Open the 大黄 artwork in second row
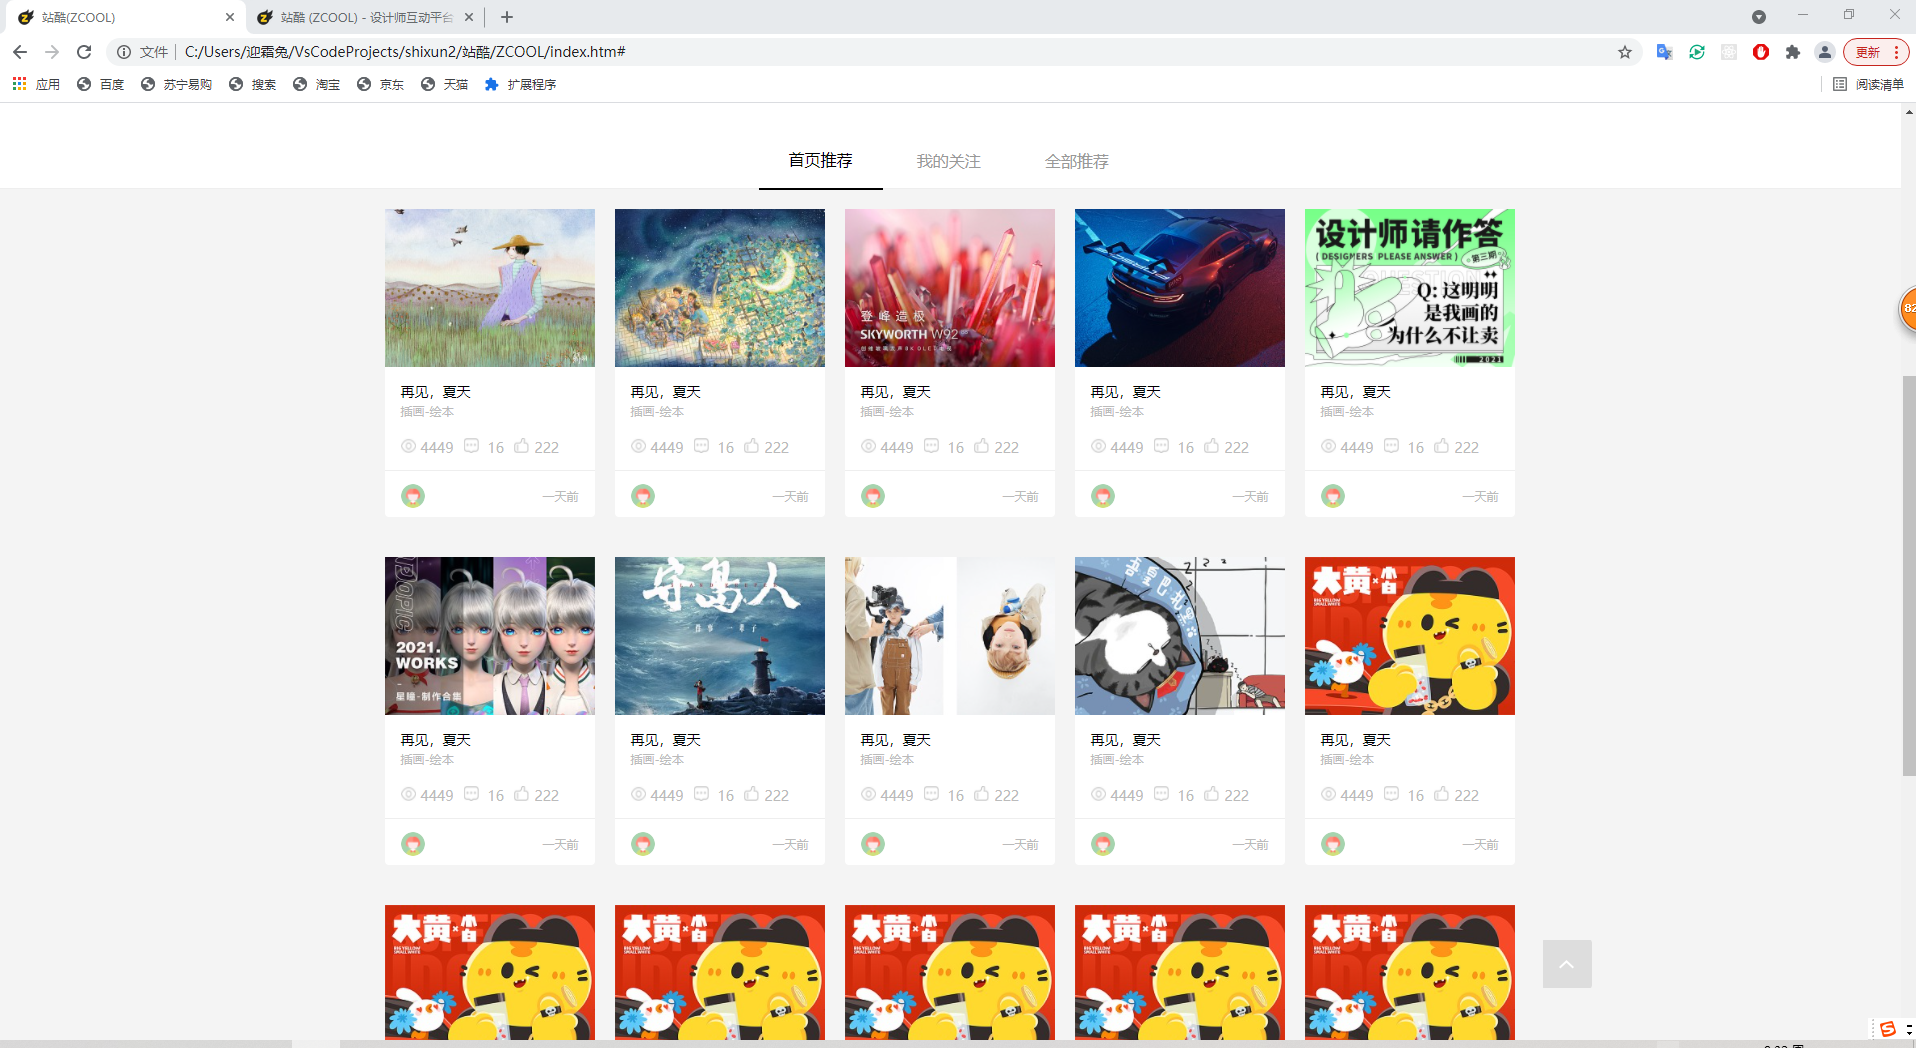This screenshot has height=1048, width=1916. click(1410, 636)
